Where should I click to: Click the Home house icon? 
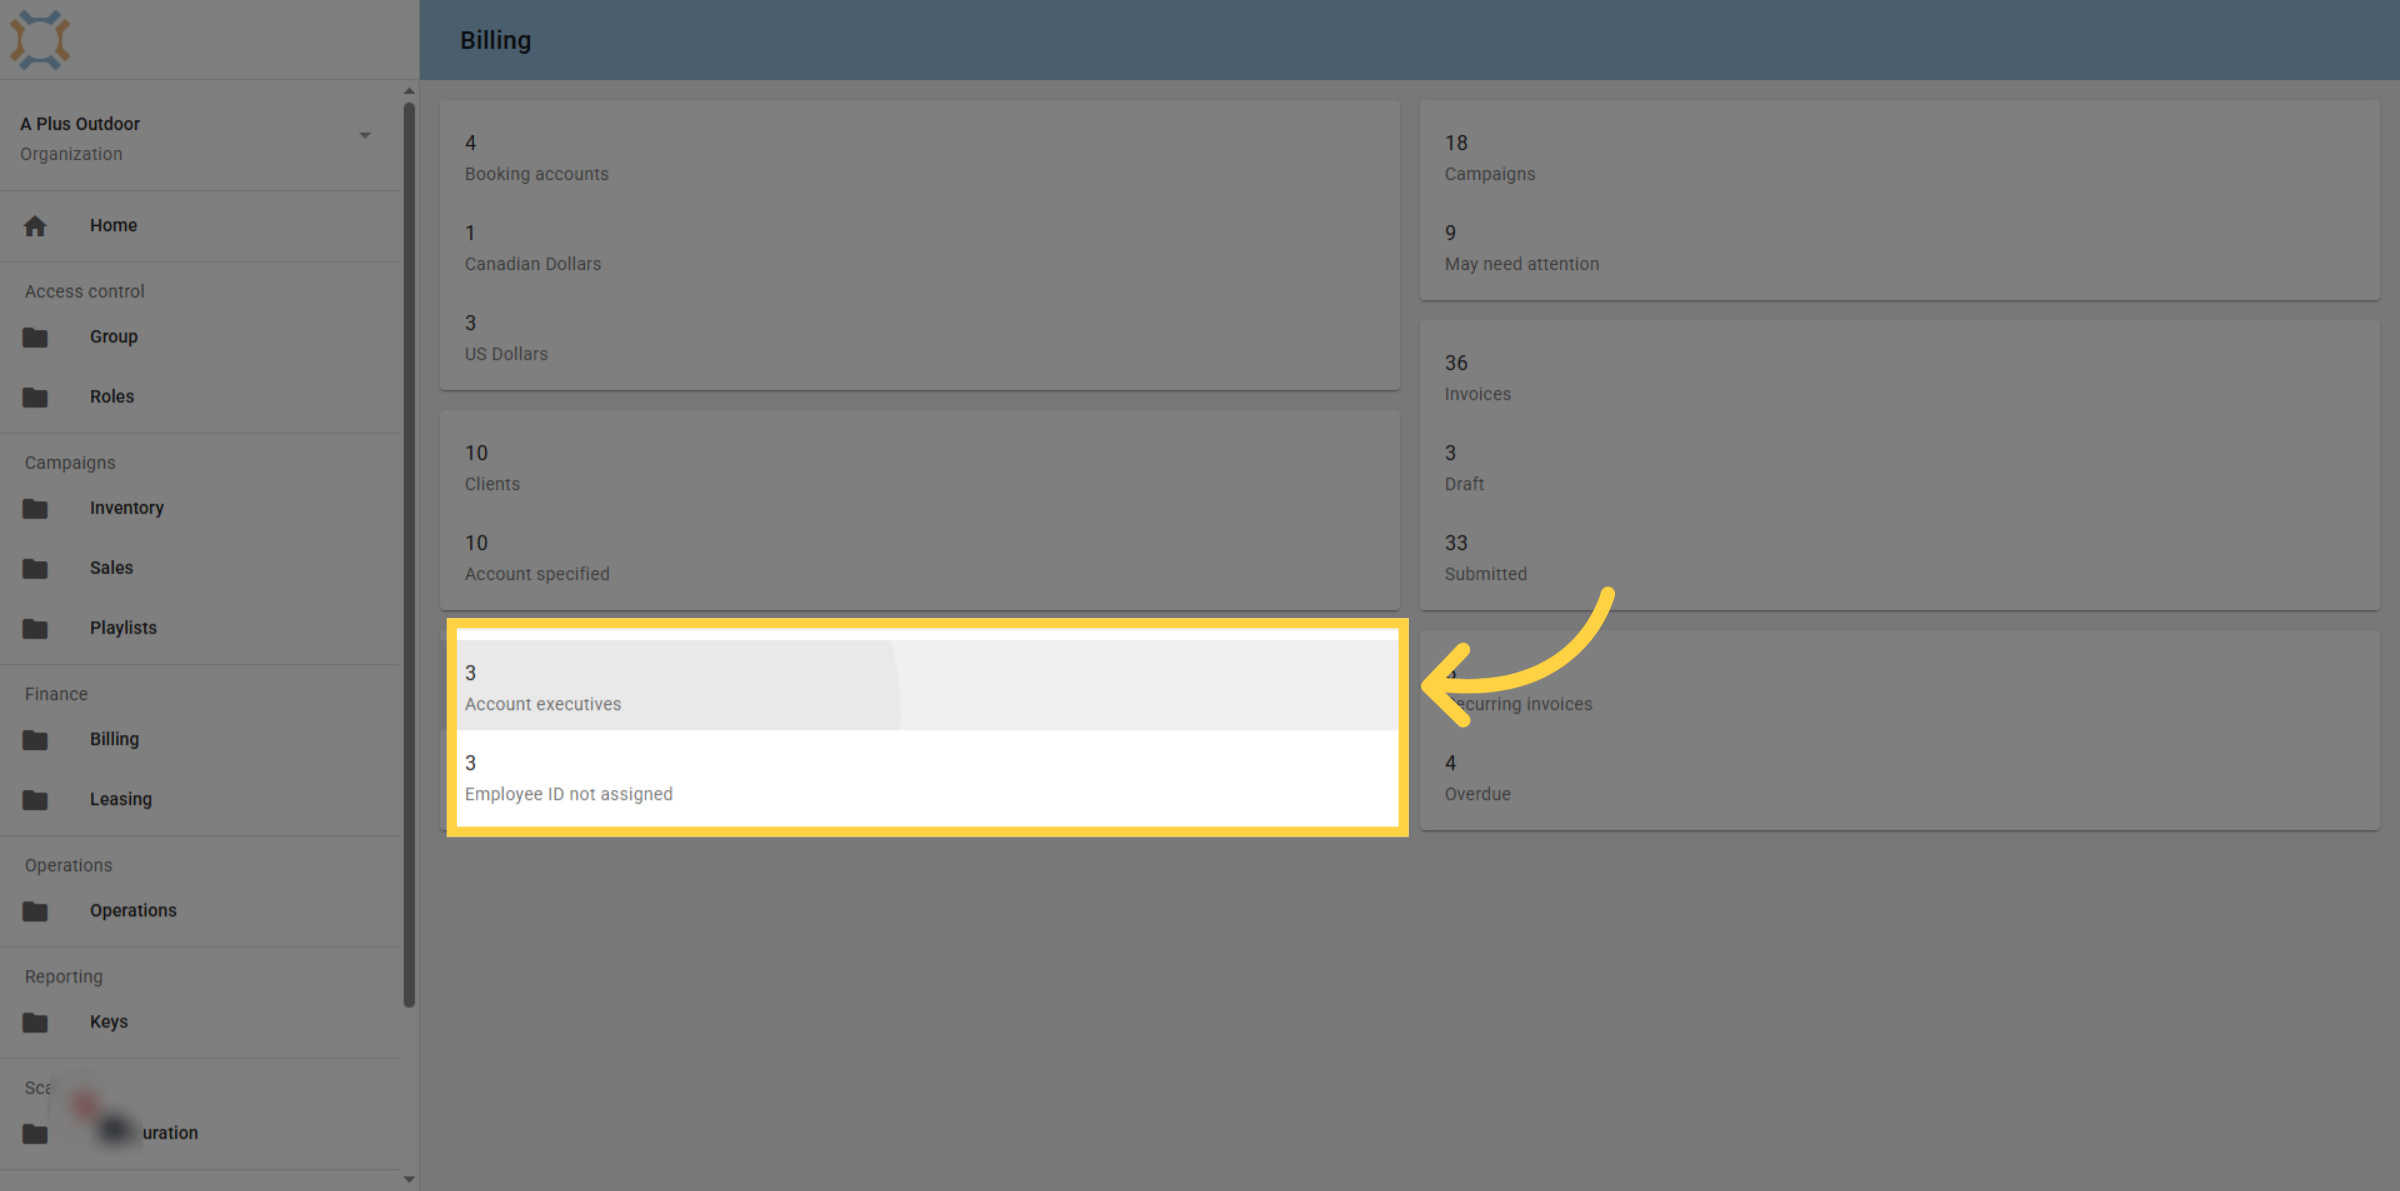pos(35,226)
